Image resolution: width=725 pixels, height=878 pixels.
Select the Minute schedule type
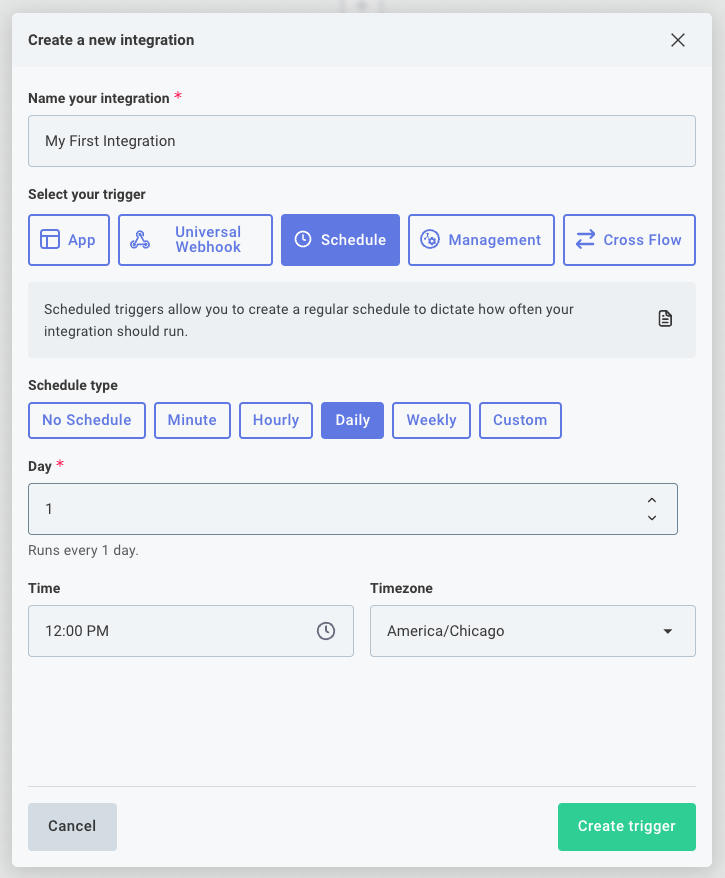(192, 420)
